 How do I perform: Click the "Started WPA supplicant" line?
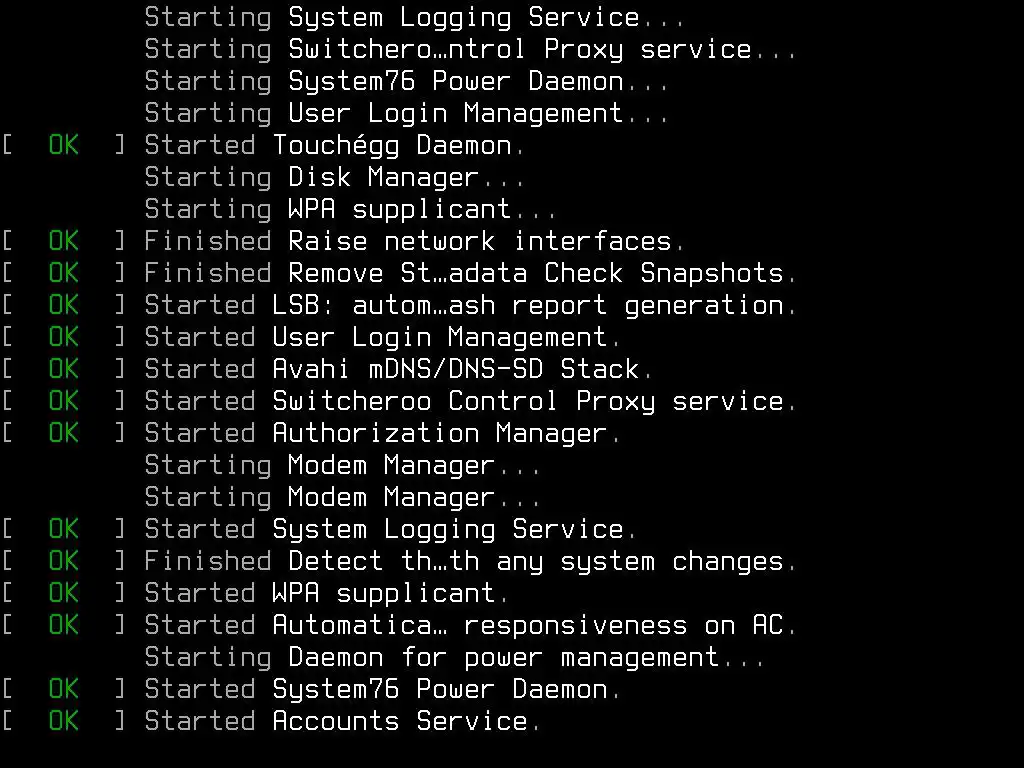tap(326, 593)
